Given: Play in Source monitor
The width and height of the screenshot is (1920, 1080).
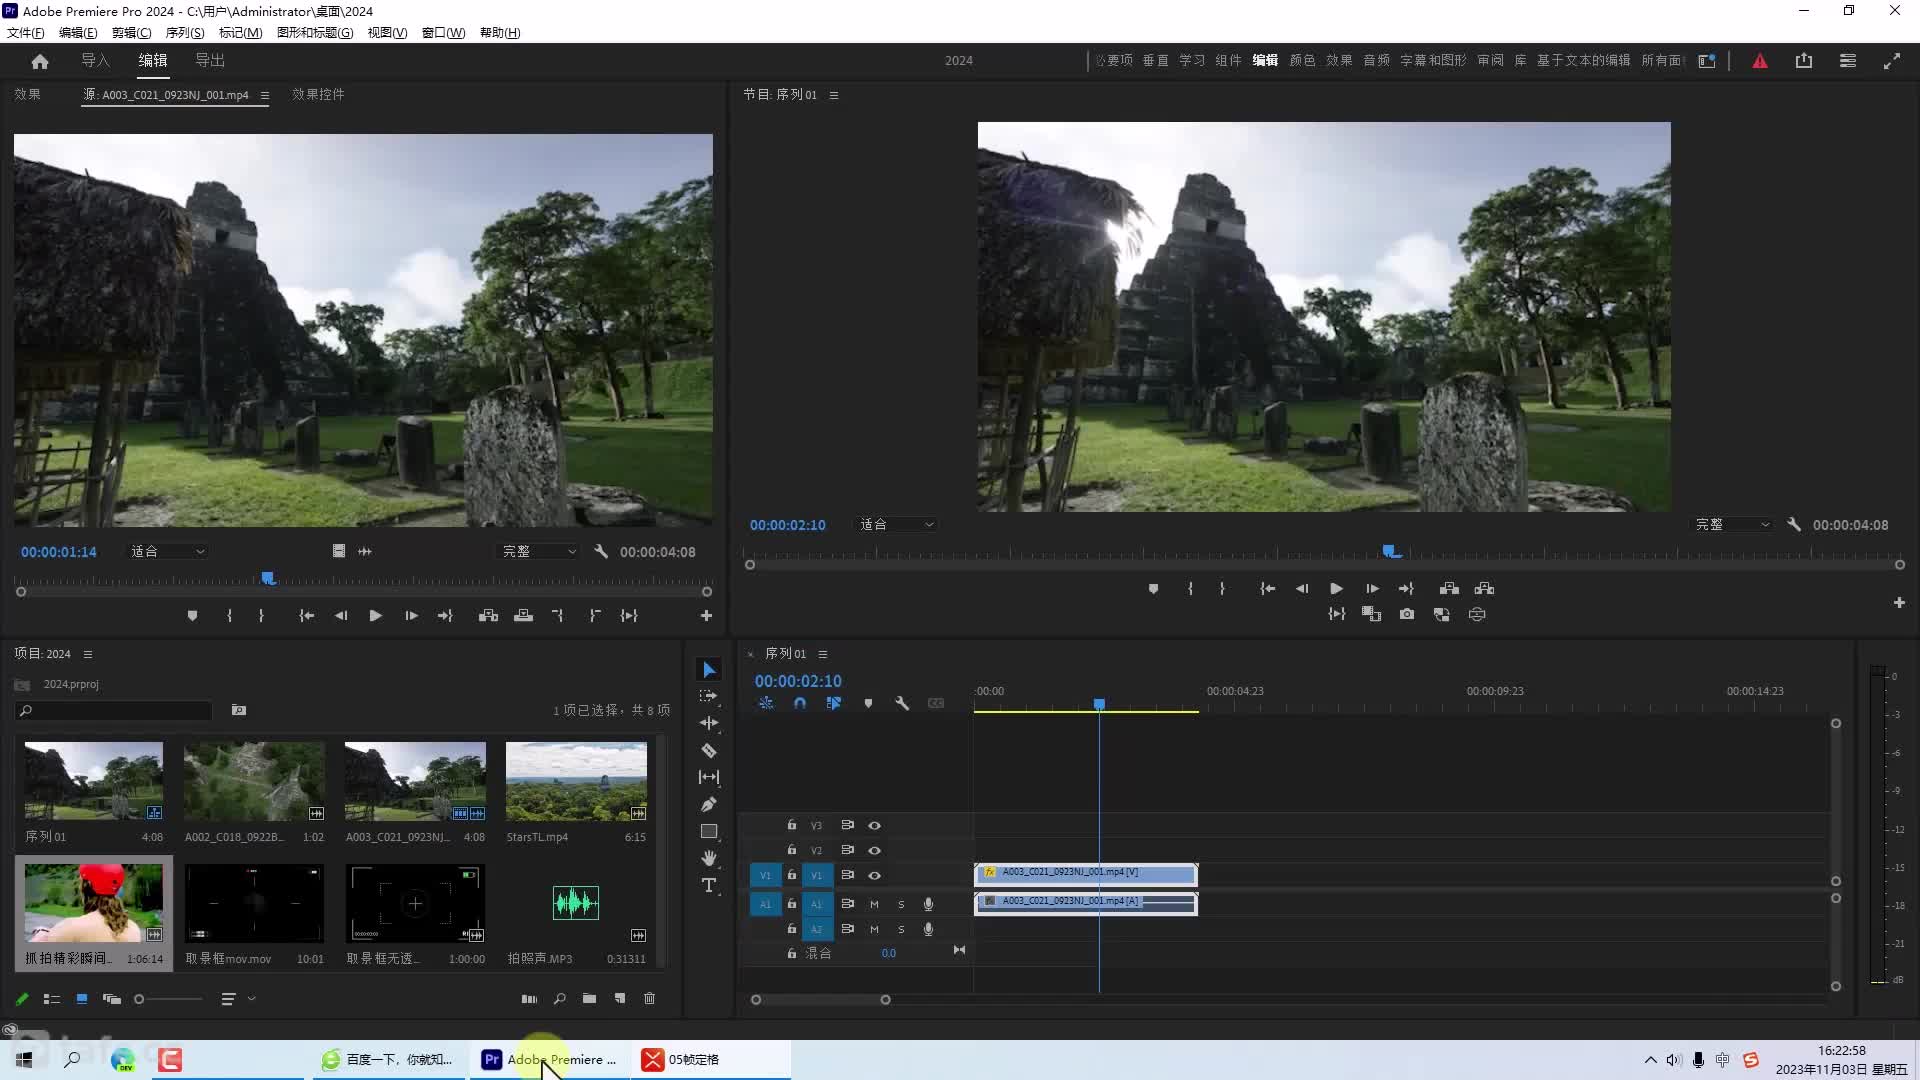Looking at the screenshot, I should pyautogui.click(x=375, y=616).
